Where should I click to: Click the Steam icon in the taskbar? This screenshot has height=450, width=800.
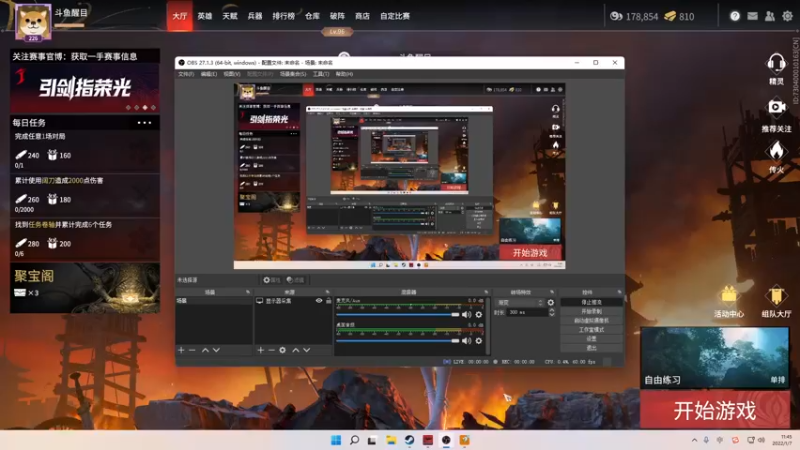click(409, 440)
